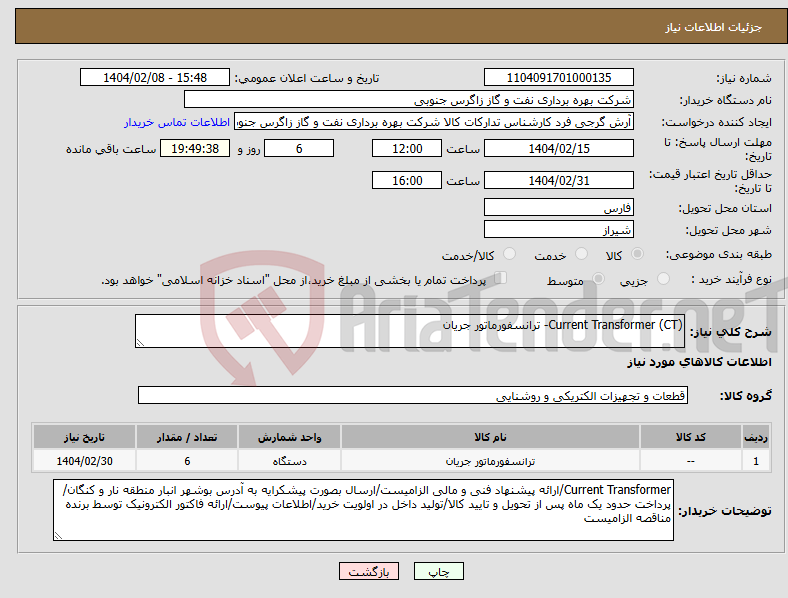Click the شماره نیاز field 1104091701000135
788x598 pixels.
(558, 77)
